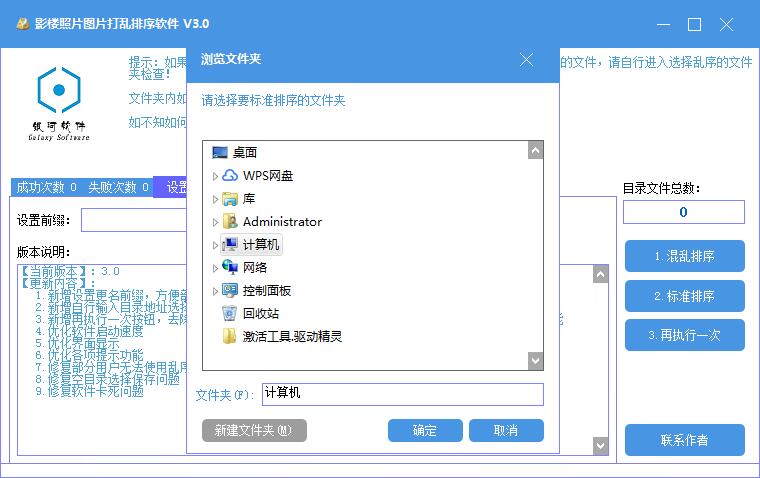Click the 成功次数 counter label
This screenshot has width=760, height=478.
[x=46, y=187]
